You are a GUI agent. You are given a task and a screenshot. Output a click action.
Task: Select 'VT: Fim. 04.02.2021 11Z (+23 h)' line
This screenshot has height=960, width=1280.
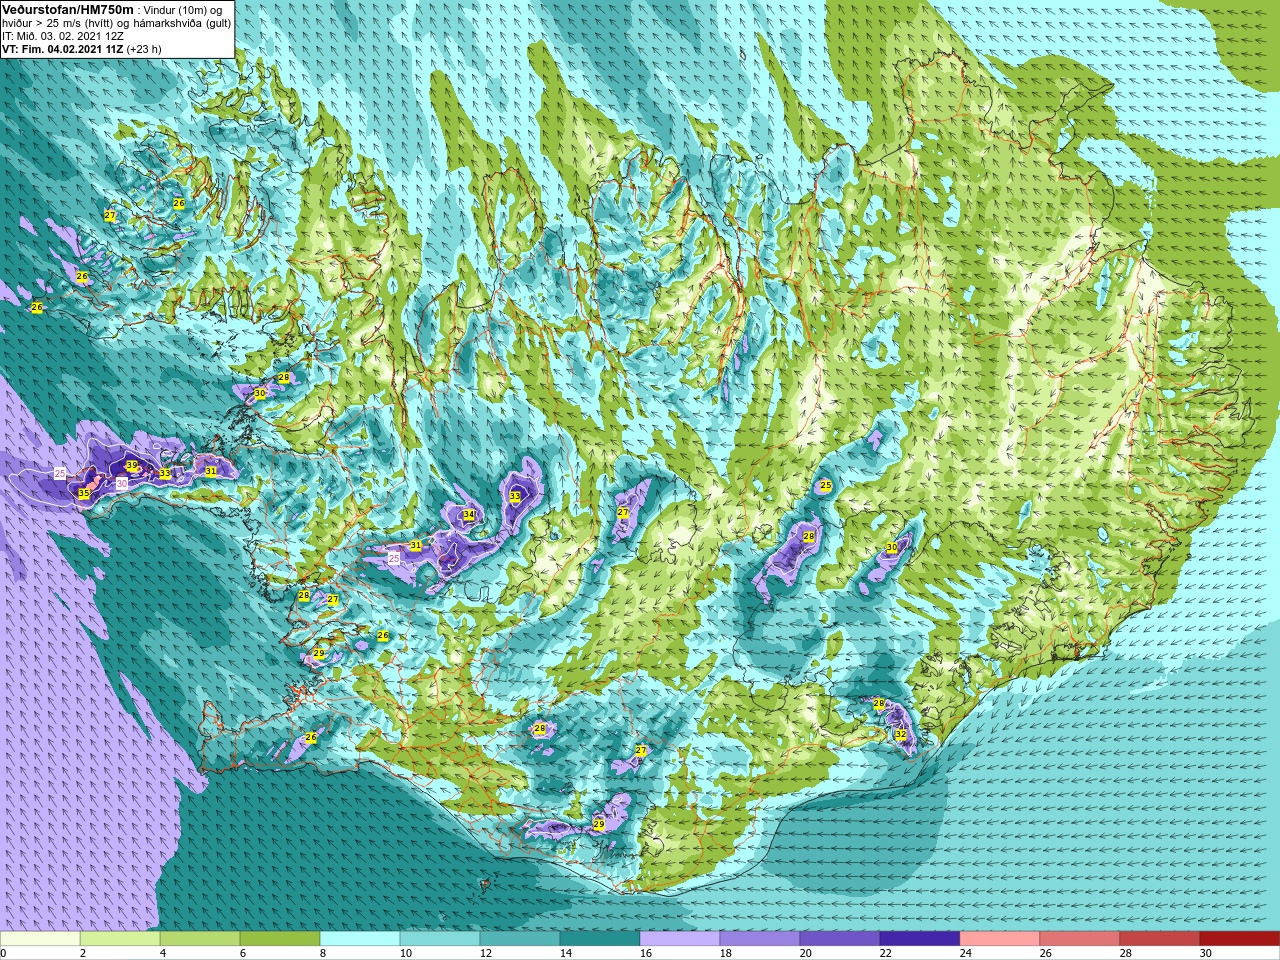click(x=81, y=49)
